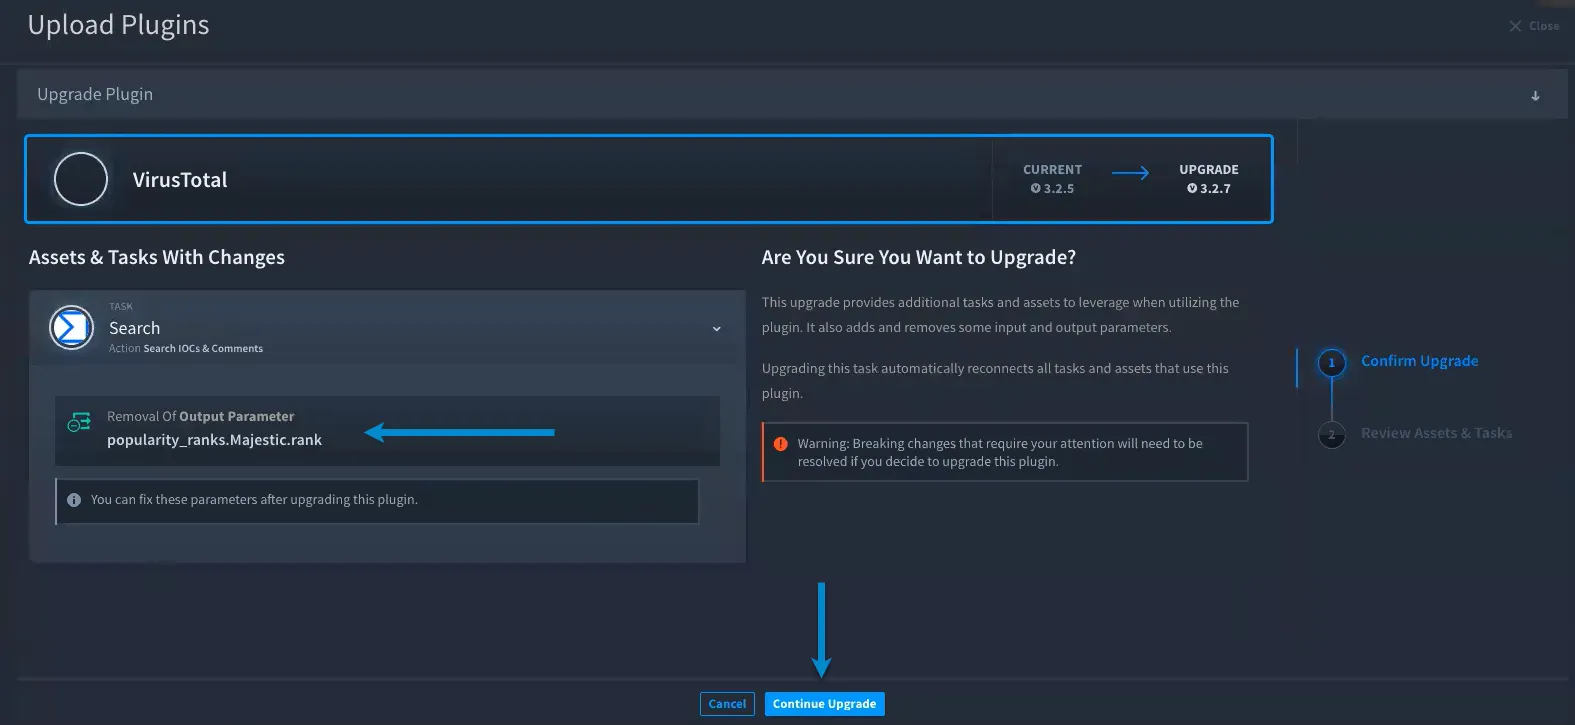
Task: Click 'Are You Sure You Want to Upgrade?' heading
Action: [919, 257]
